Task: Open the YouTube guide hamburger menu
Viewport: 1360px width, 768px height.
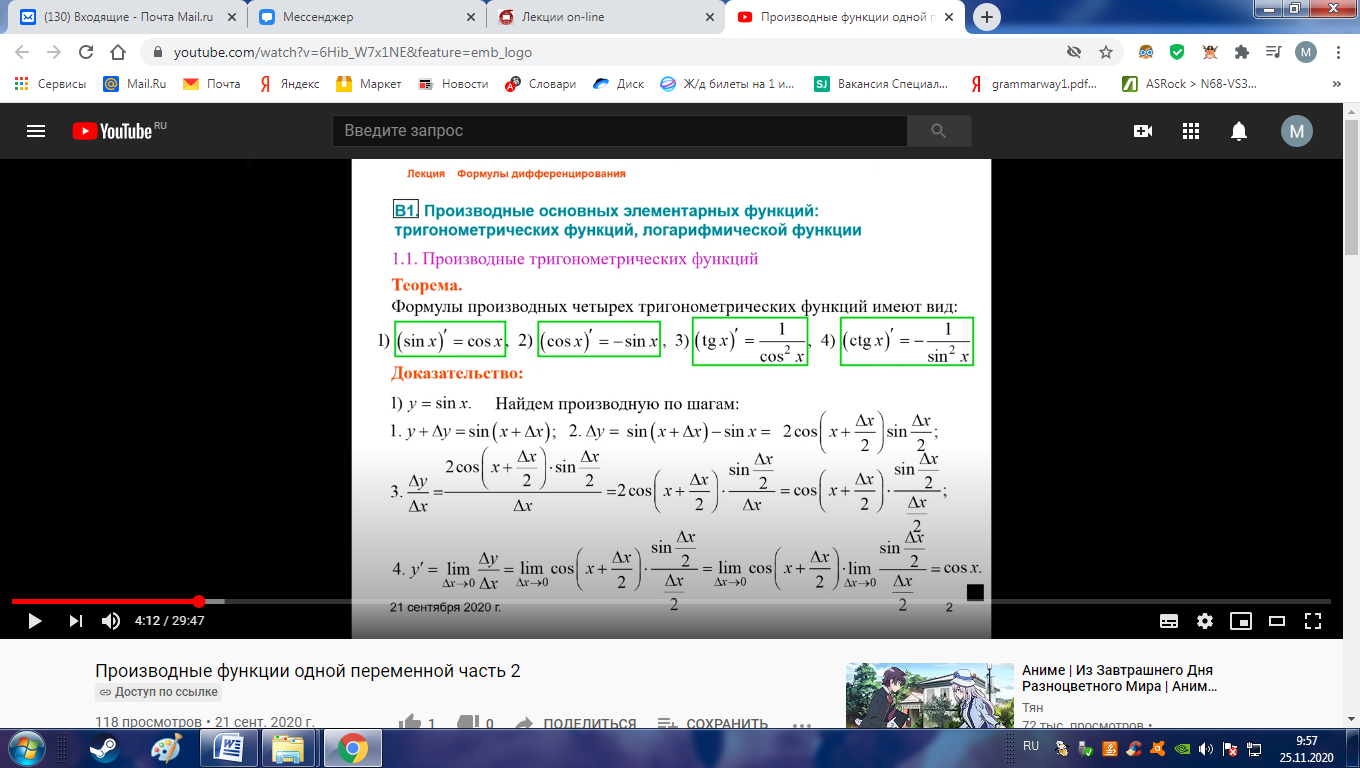Action: 36,131
